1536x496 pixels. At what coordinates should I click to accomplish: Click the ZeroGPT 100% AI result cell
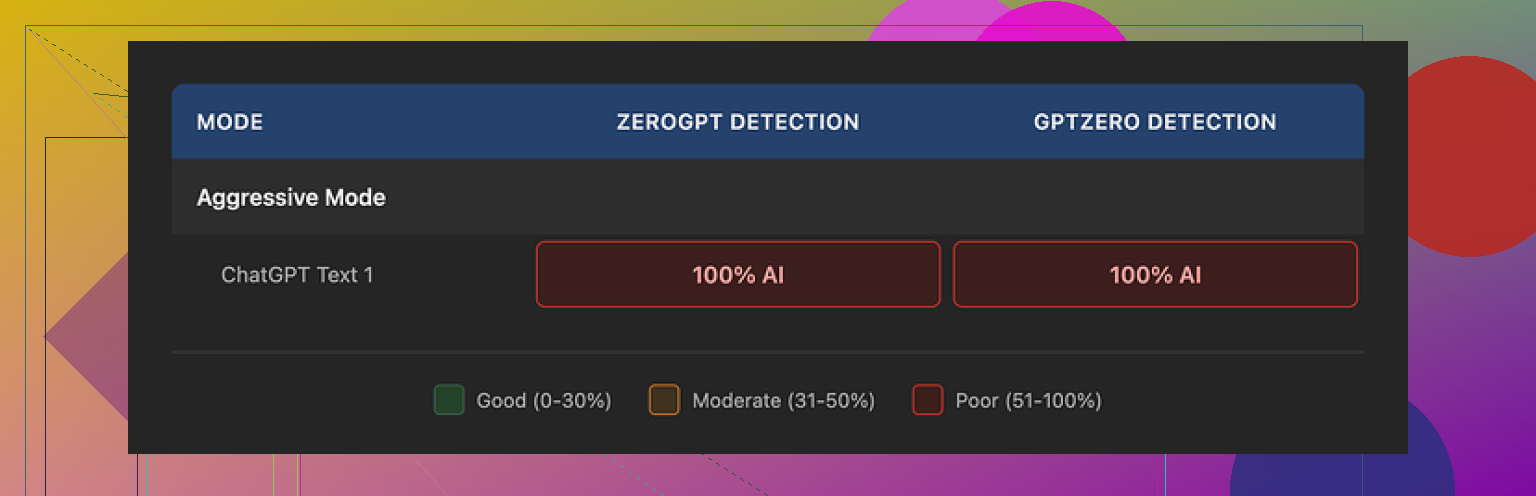point(738,275)
